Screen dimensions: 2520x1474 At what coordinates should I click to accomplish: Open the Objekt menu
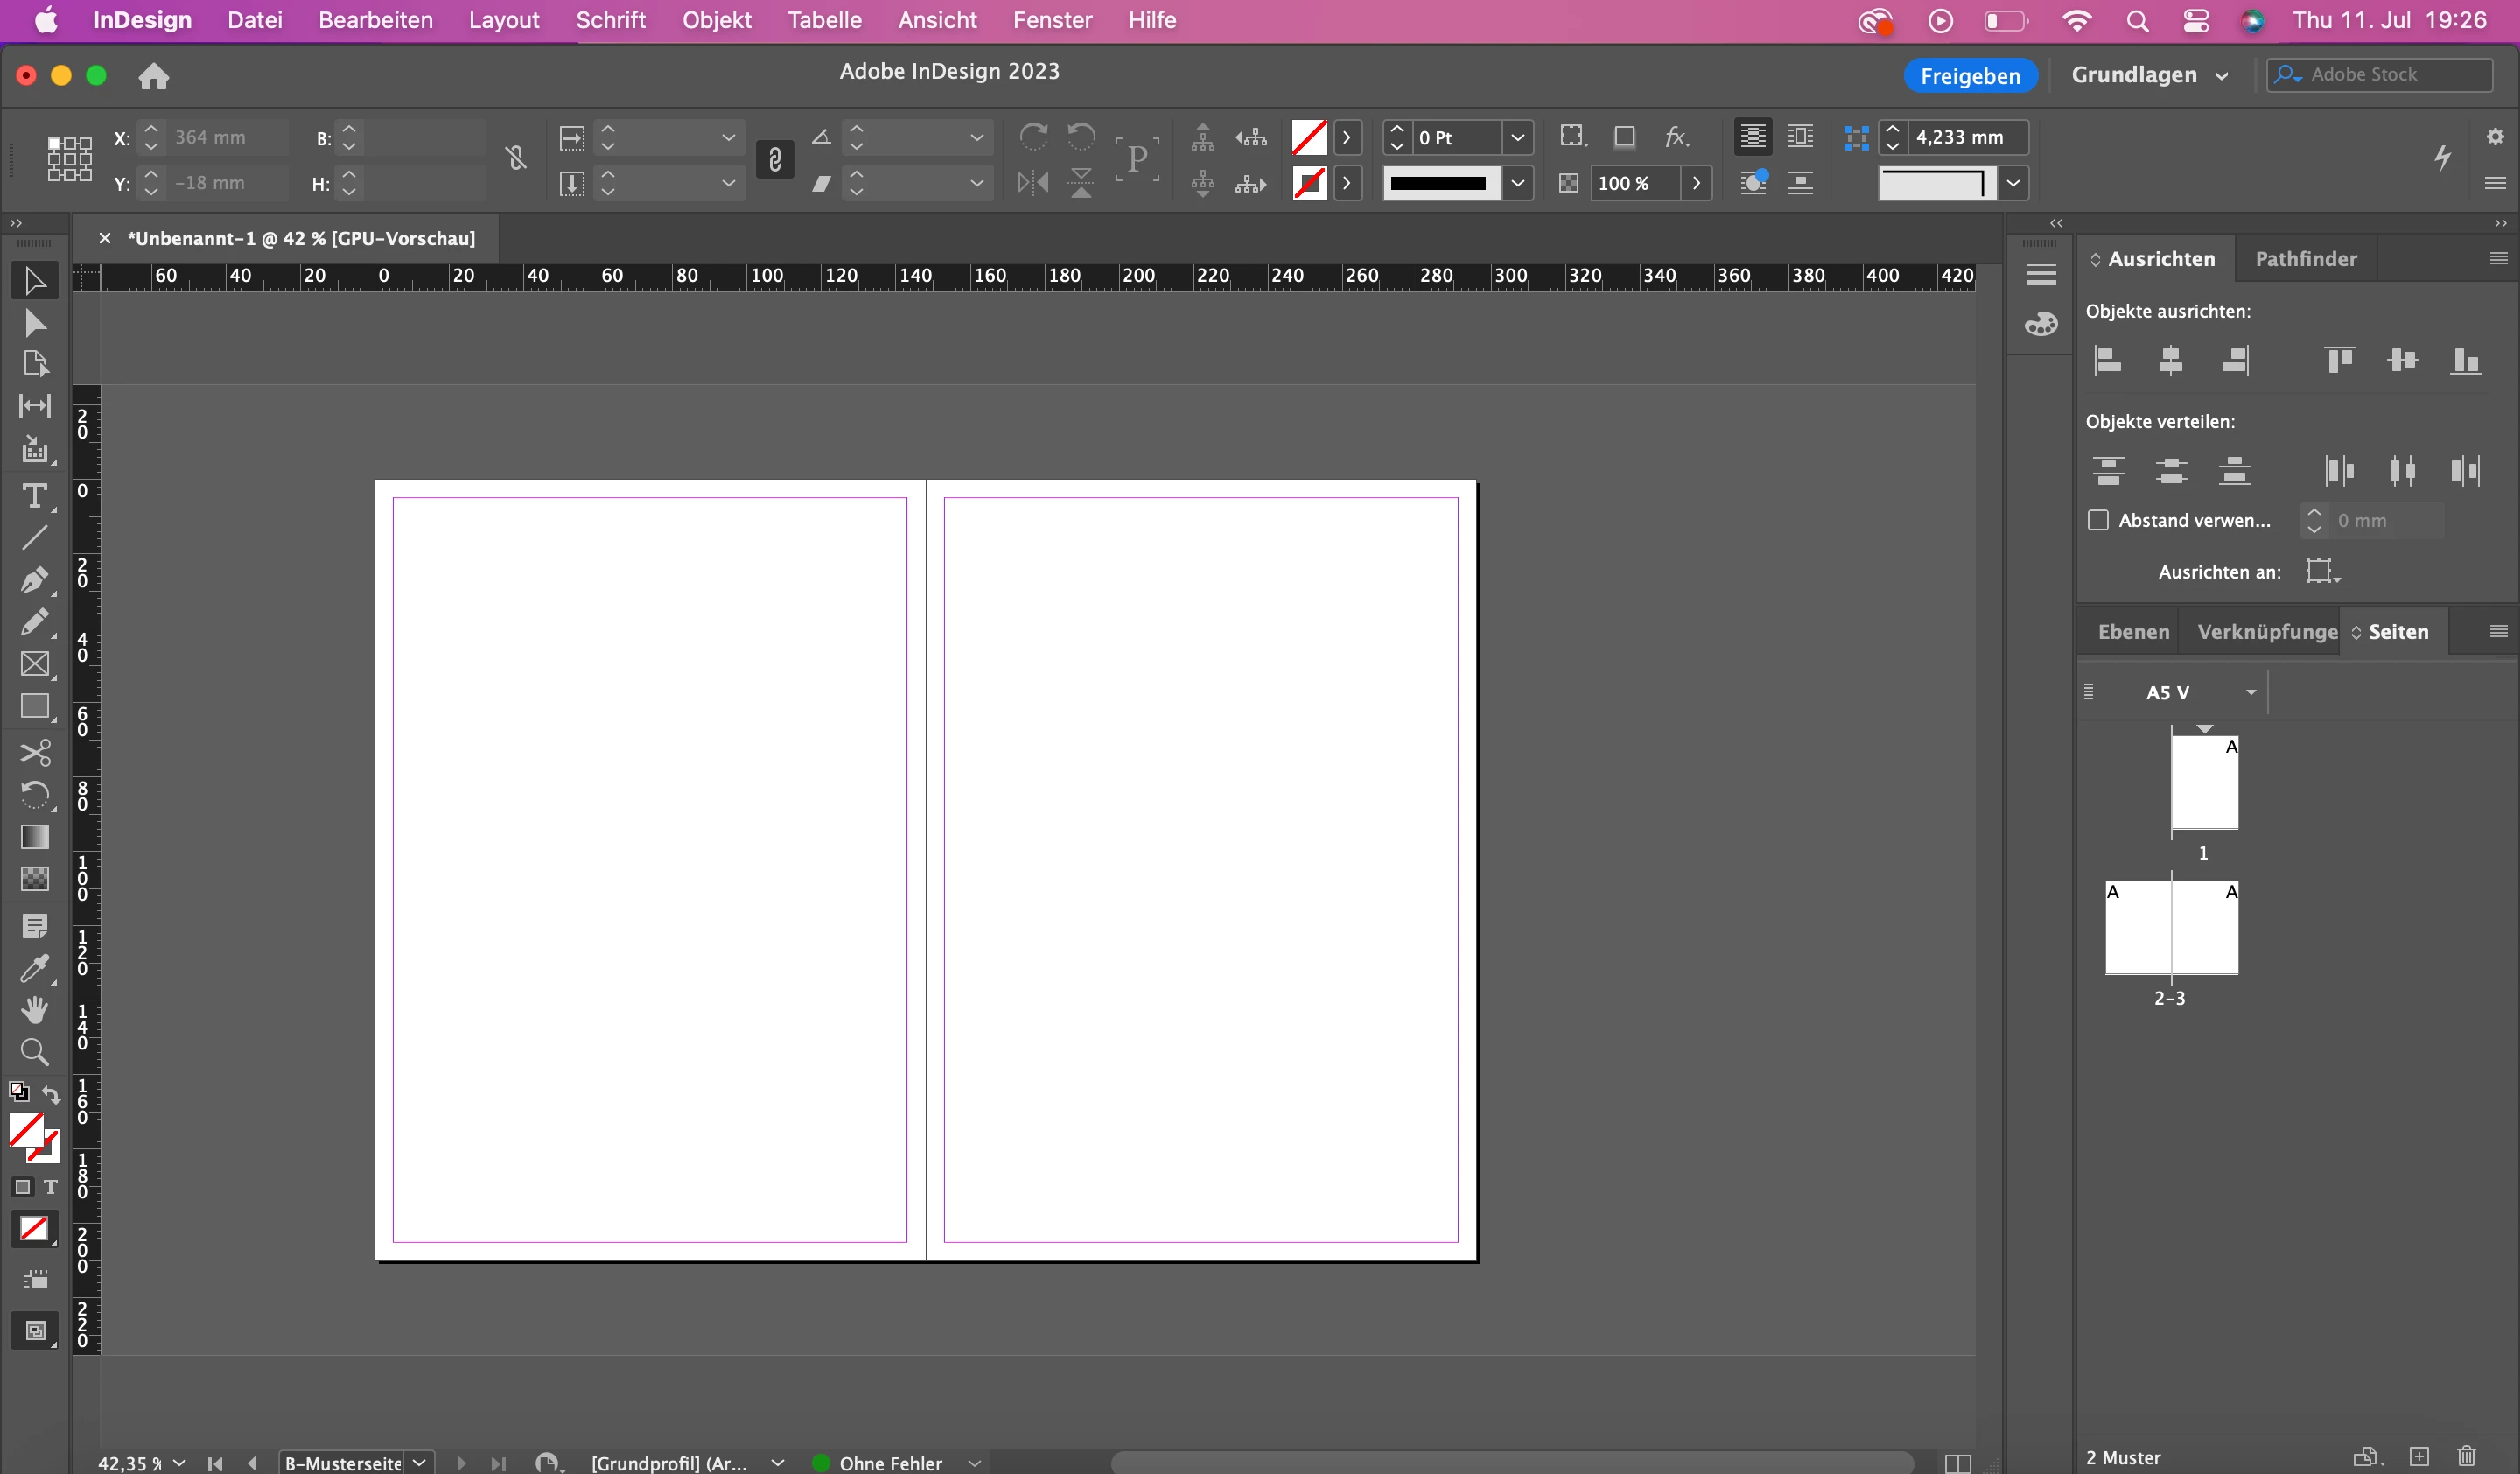[x=716, y=20]
